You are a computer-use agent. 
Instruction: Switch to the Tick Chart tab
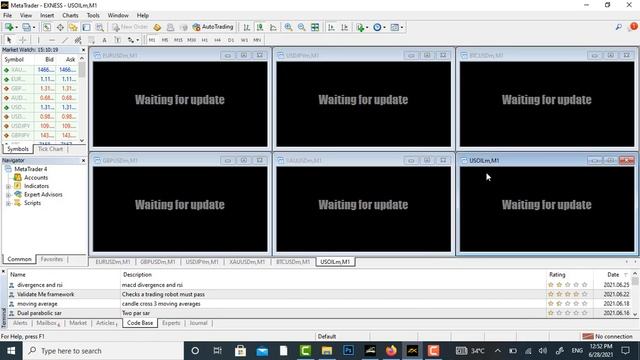pos(50,149)
